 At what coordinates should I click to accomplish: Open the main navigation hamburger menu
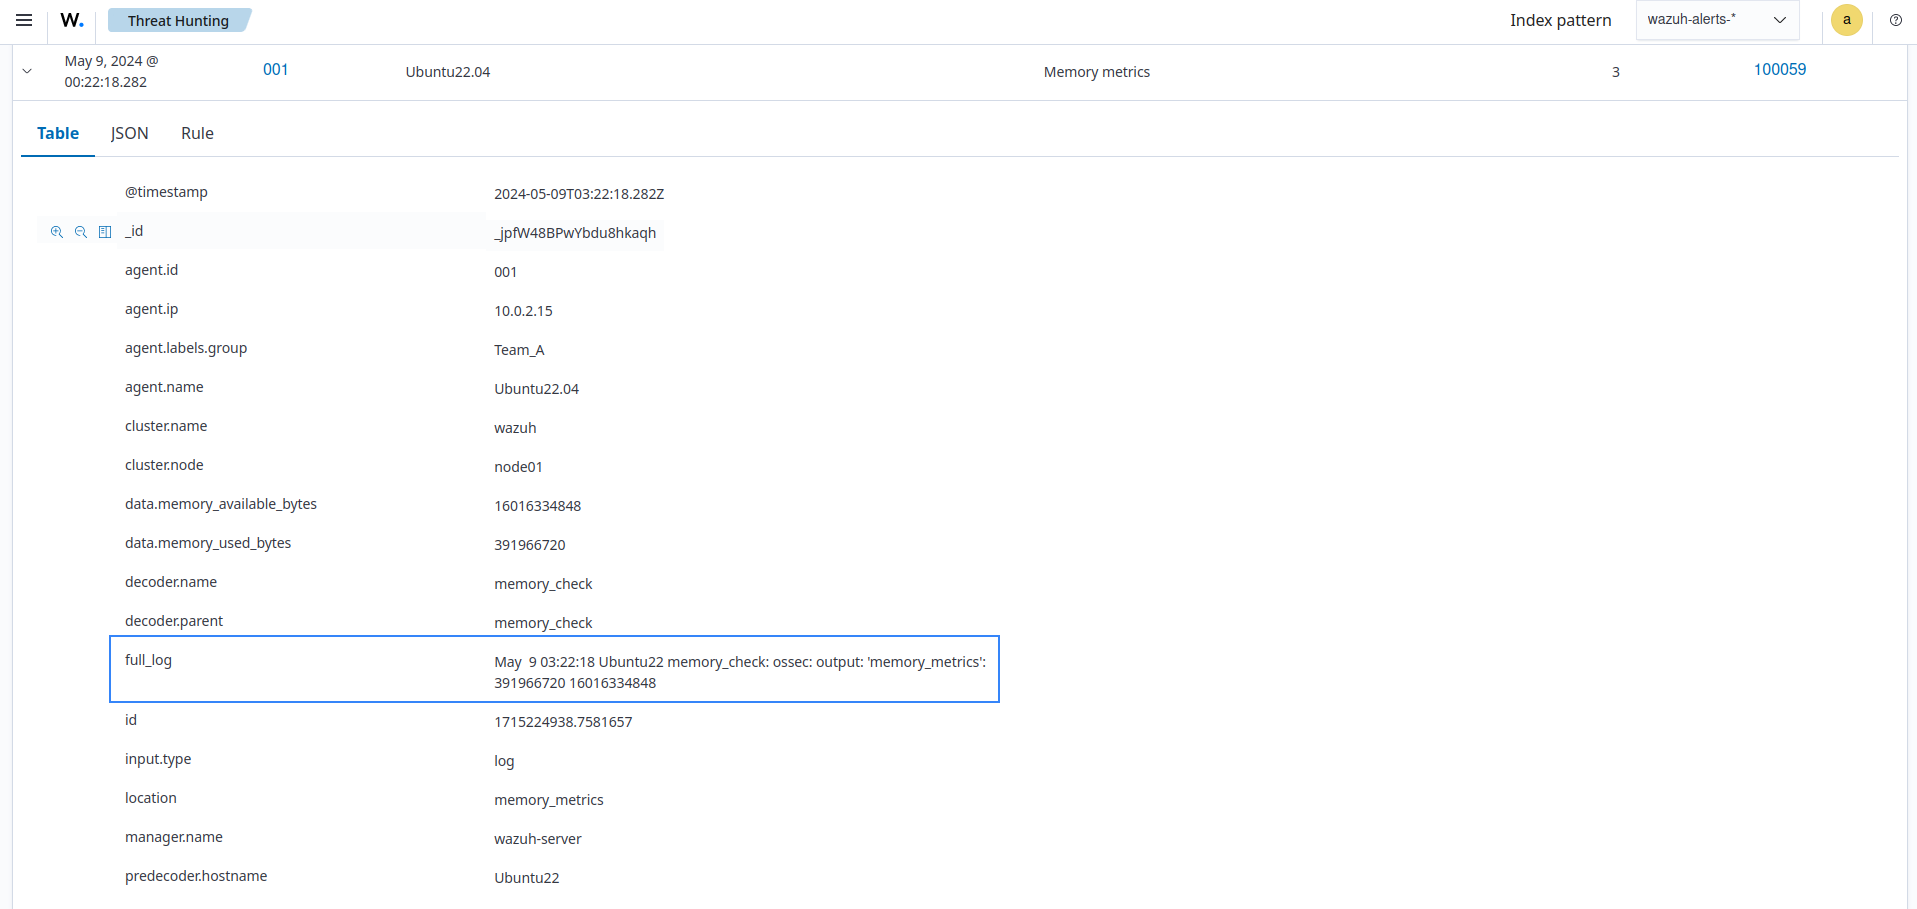pos(23,20)
